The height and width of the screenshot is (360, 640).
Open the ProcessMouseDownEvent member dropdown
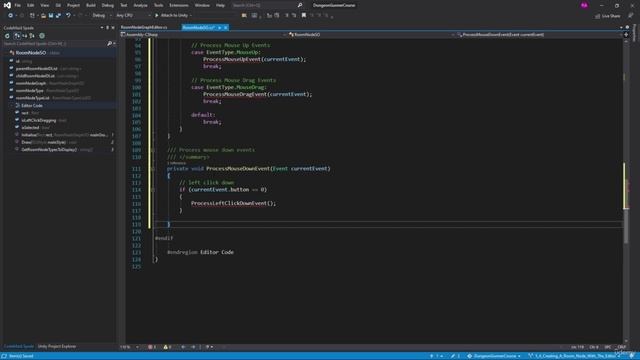[539, 35]
